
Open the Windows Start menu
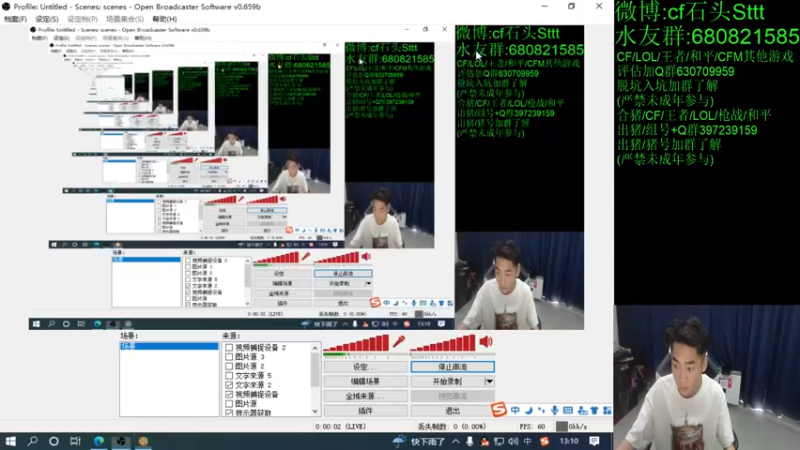pos(11,441)
